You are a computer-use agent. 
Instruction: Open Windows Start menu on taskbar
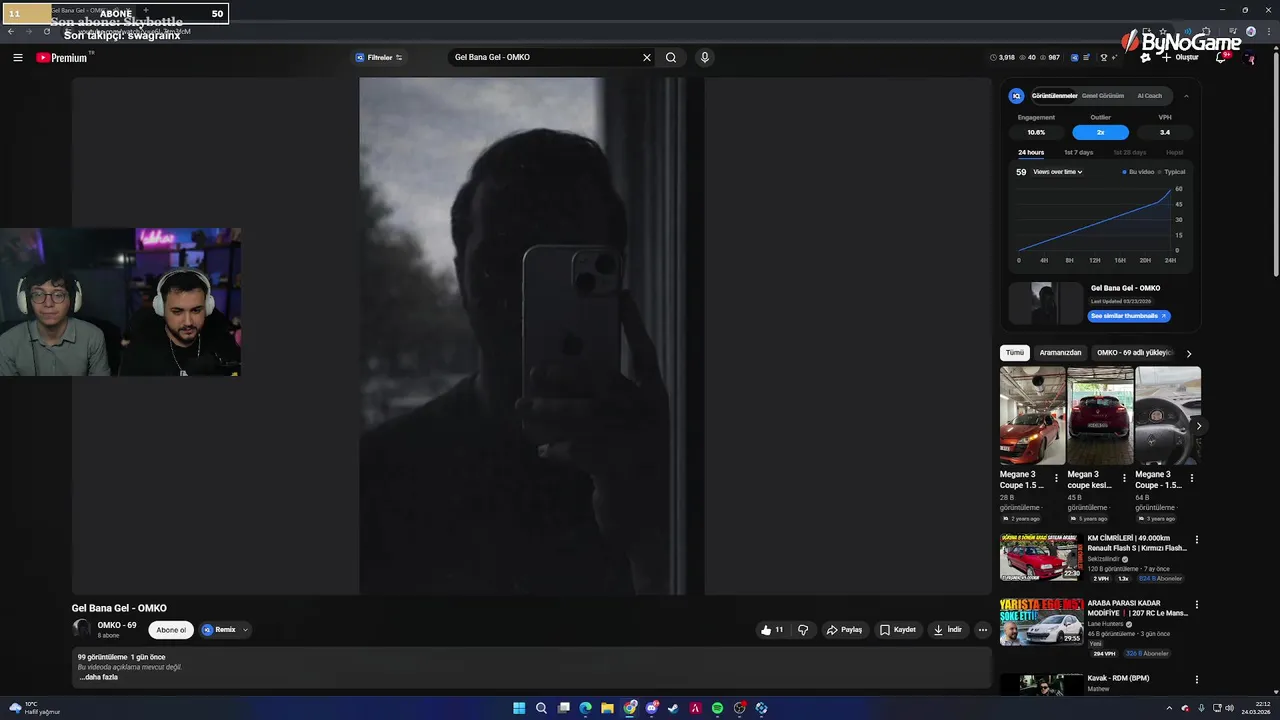coord(519,708)
